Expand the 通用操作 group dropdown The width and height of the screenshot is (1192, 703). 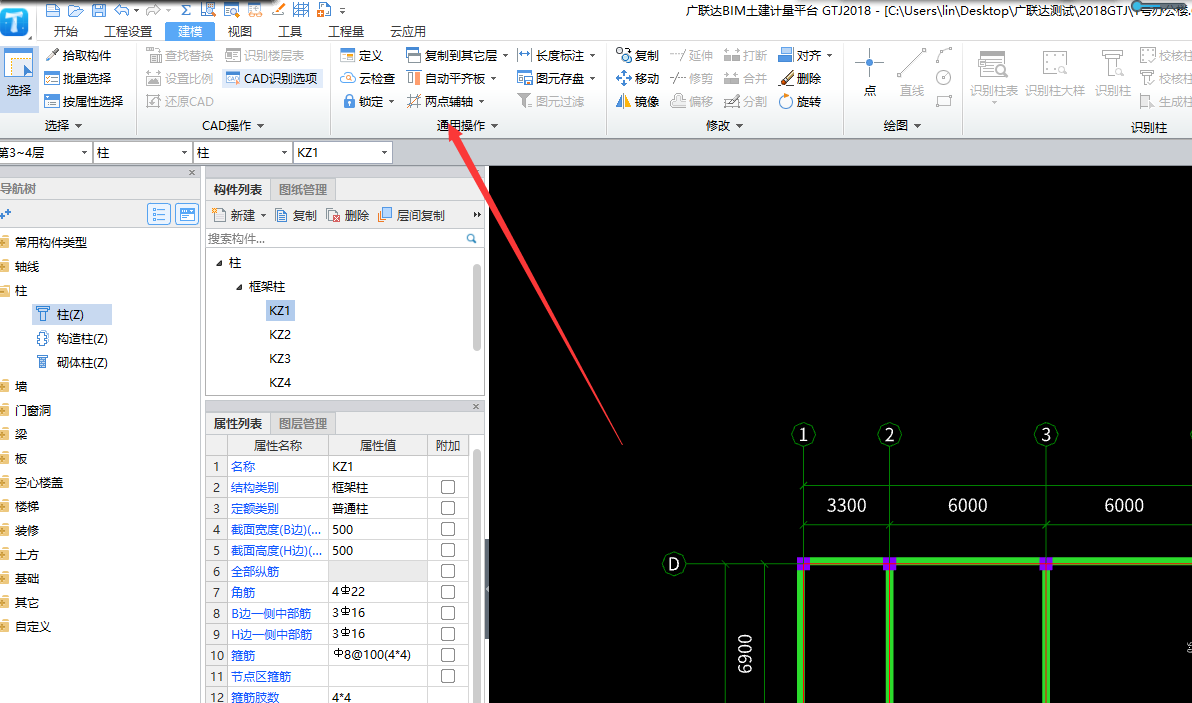[x=495, y=126]
